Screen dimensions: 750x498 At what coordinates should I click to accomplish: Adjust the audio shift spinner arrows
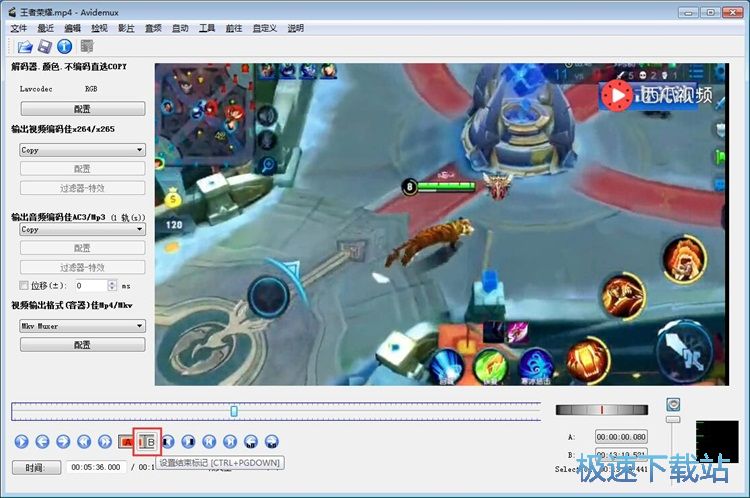pyautogui.click(x=112, y=286)
